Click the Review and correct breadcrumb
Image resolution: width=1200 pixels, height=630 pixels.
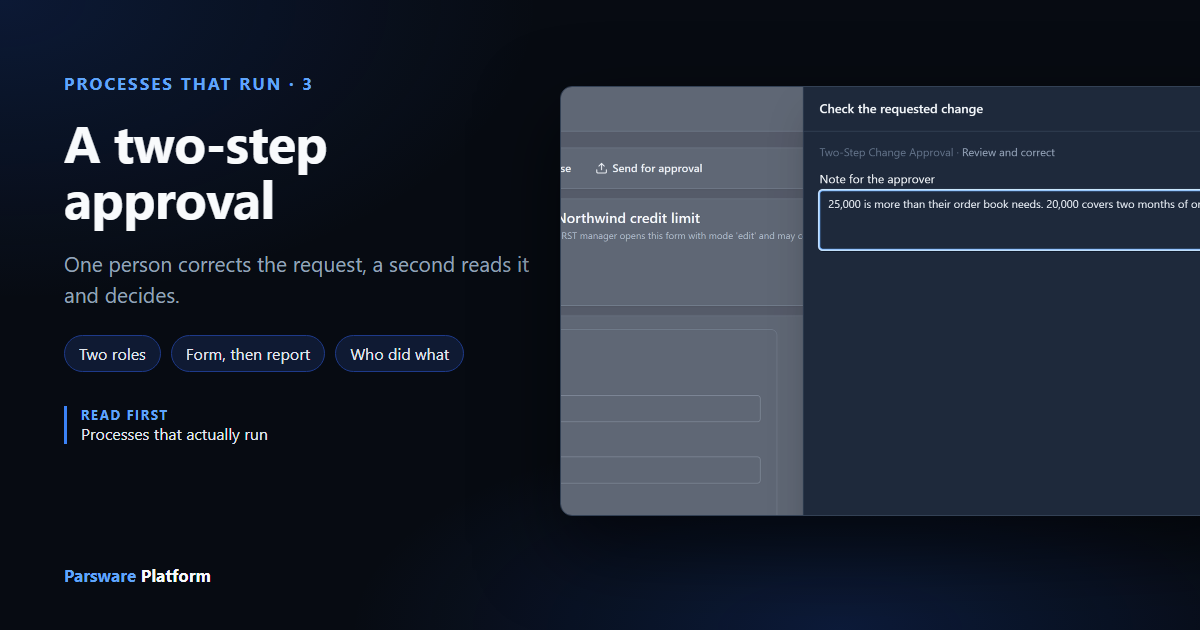tap(1008, 153)
